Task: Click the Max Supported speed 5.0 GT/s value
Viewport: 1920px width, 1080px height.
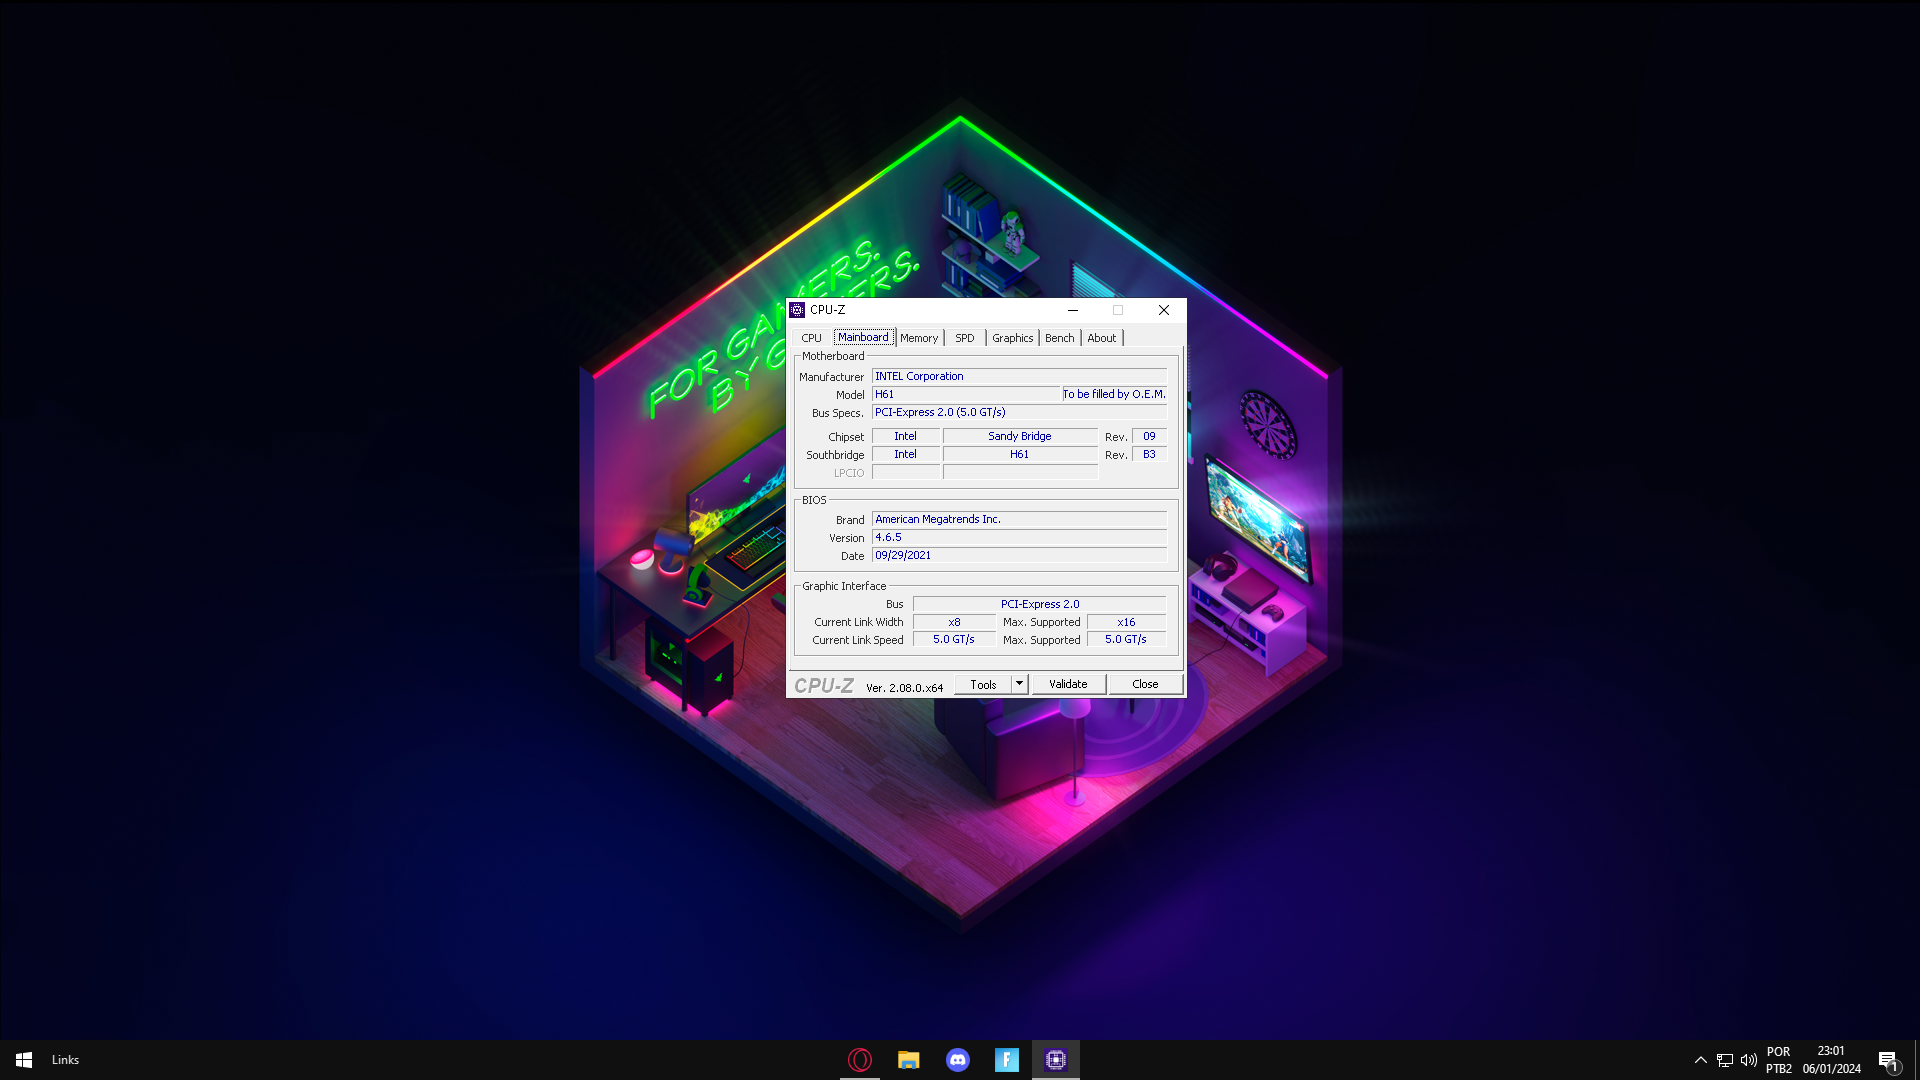Action: (1127, 640)
